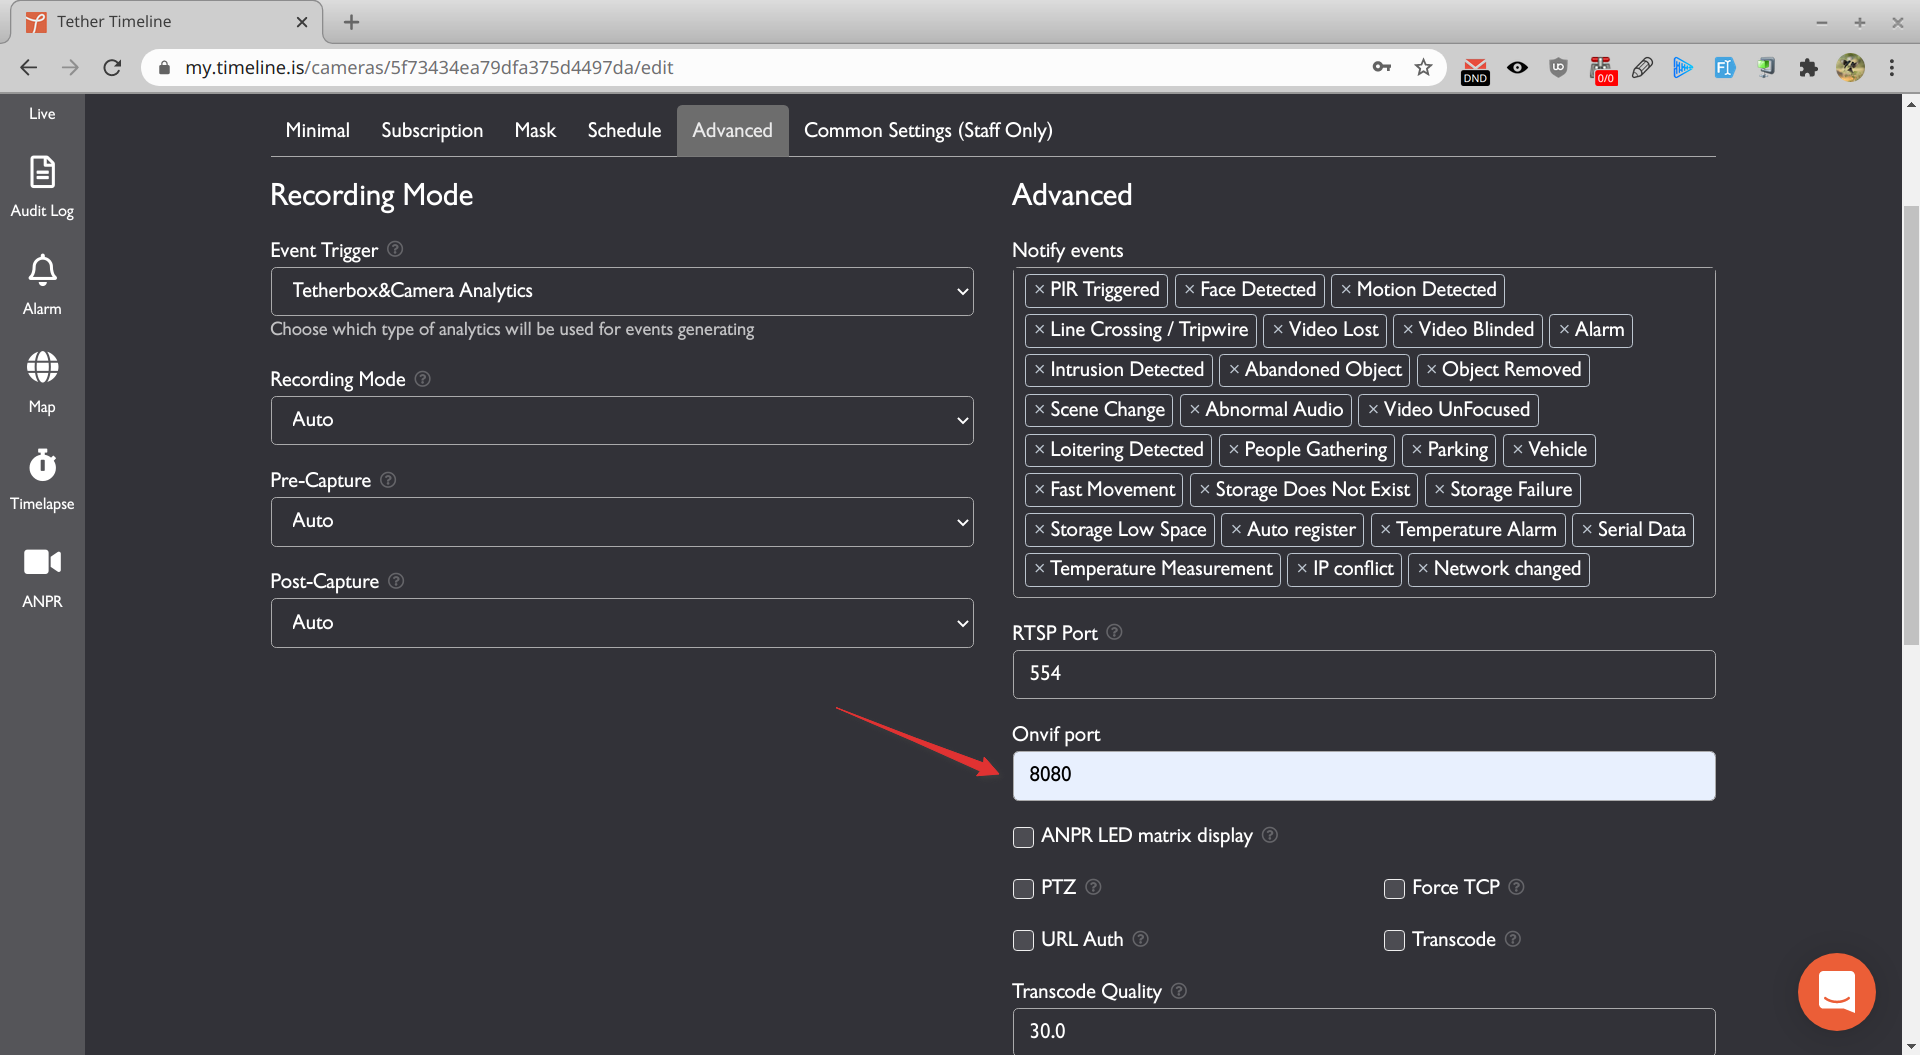Go to Live view in sidebar
Viewport: 1920px width, 1055px height.
[42, 113]
